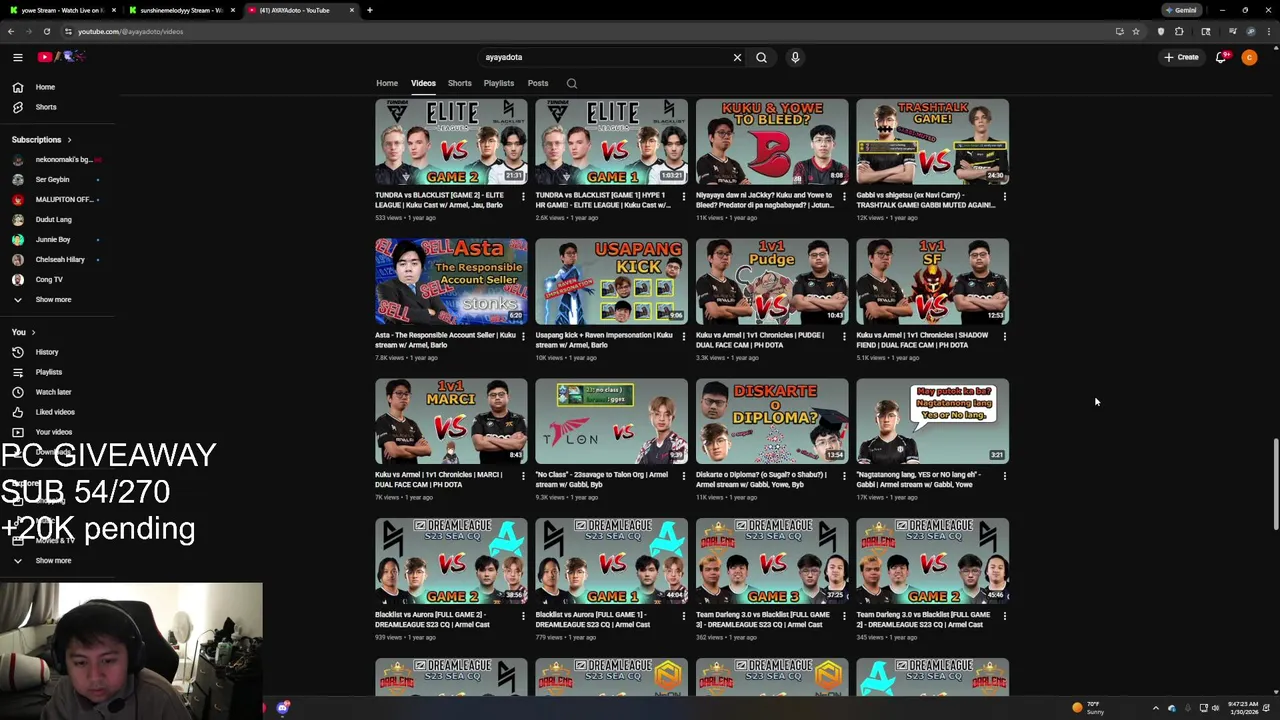The width and height of the screenshot is (1280, 720).
Task: Expand the You section header
Action: point(24,332)
